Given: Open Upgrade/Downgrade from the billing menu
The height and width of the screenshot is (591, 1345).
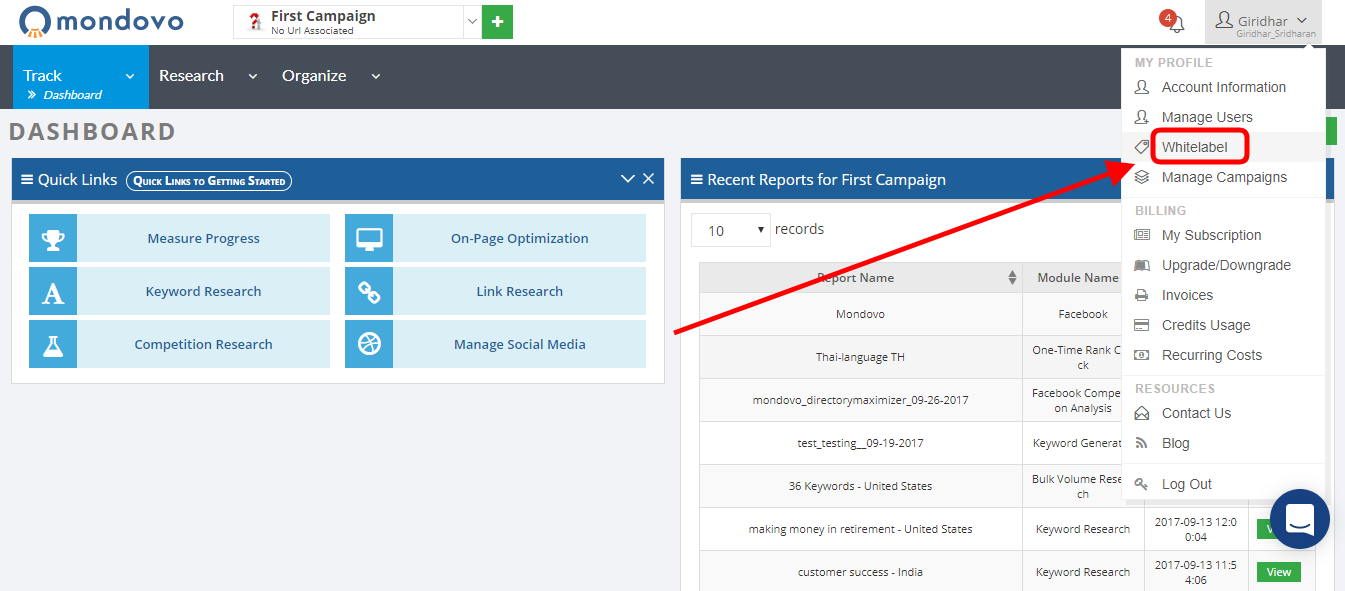Looking at the screenshot, I should click(1224, 265).
